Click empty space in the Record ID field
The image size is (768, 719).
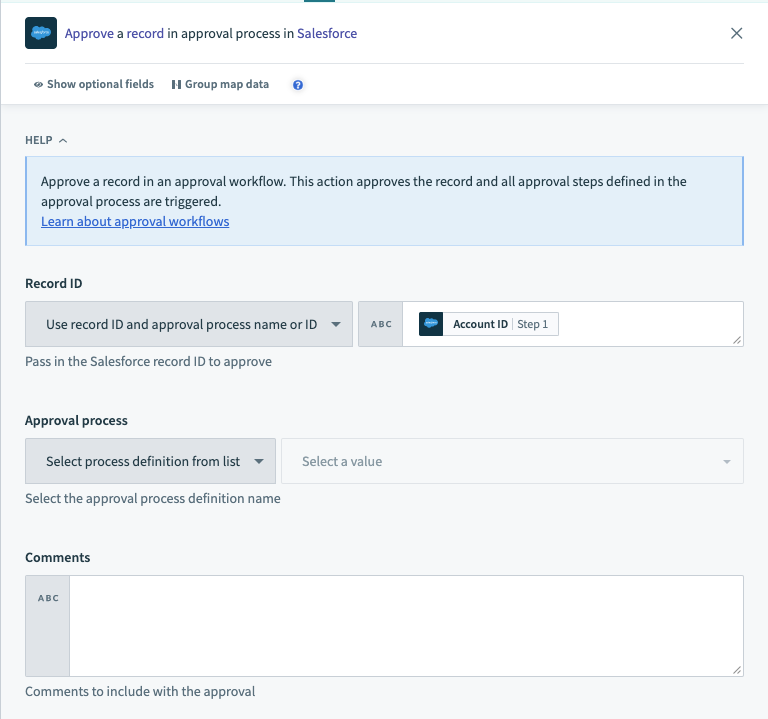pos(650,324)
